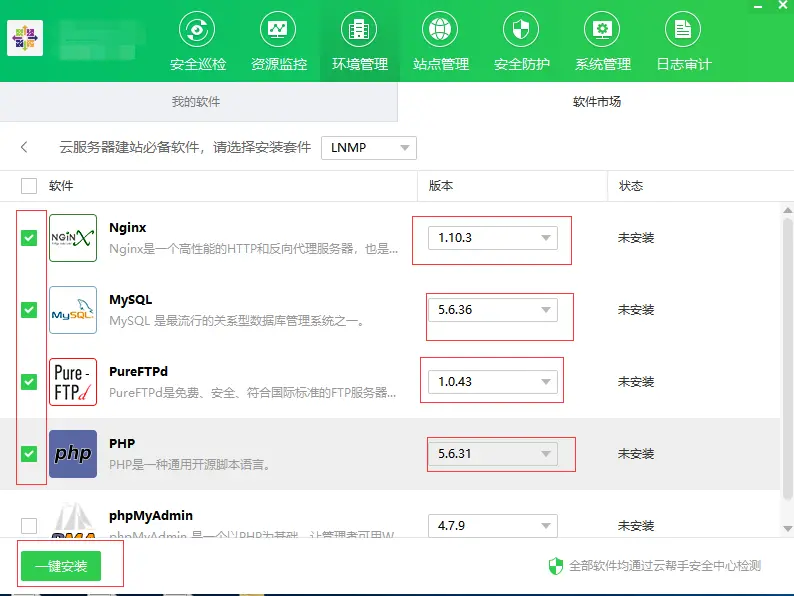
Task: Open the Nginx version 1.10.3 dropdown
Action: pyautogui.click(x=493, y=238)
